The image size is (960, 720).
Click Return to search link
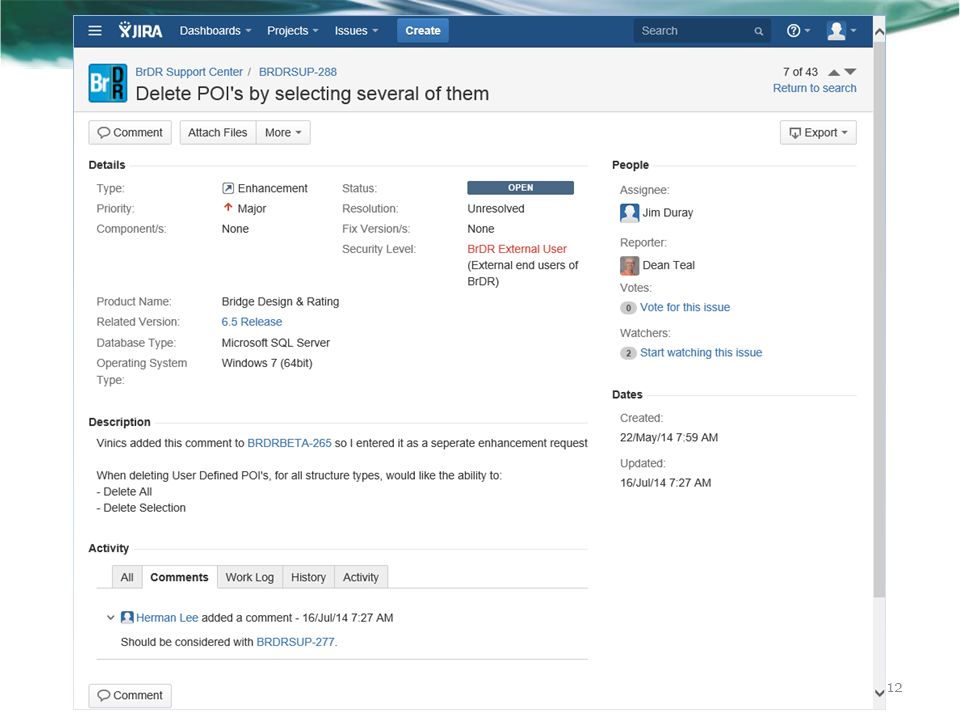click(x=814, y=88)
